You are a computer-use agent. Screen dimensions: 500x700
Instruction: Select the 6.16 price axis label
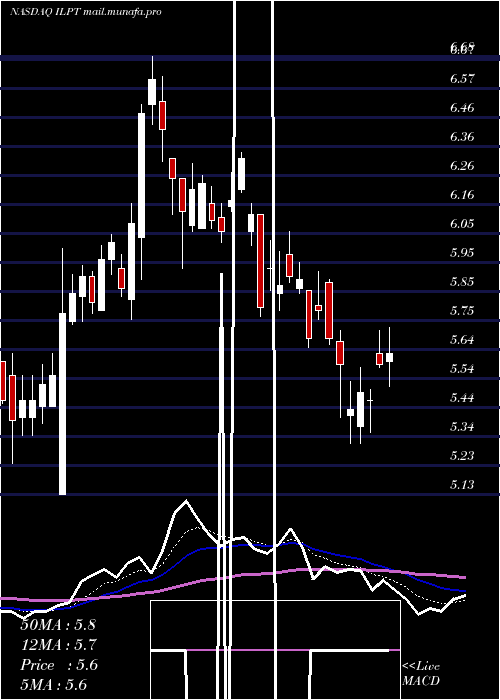[462, 195]
